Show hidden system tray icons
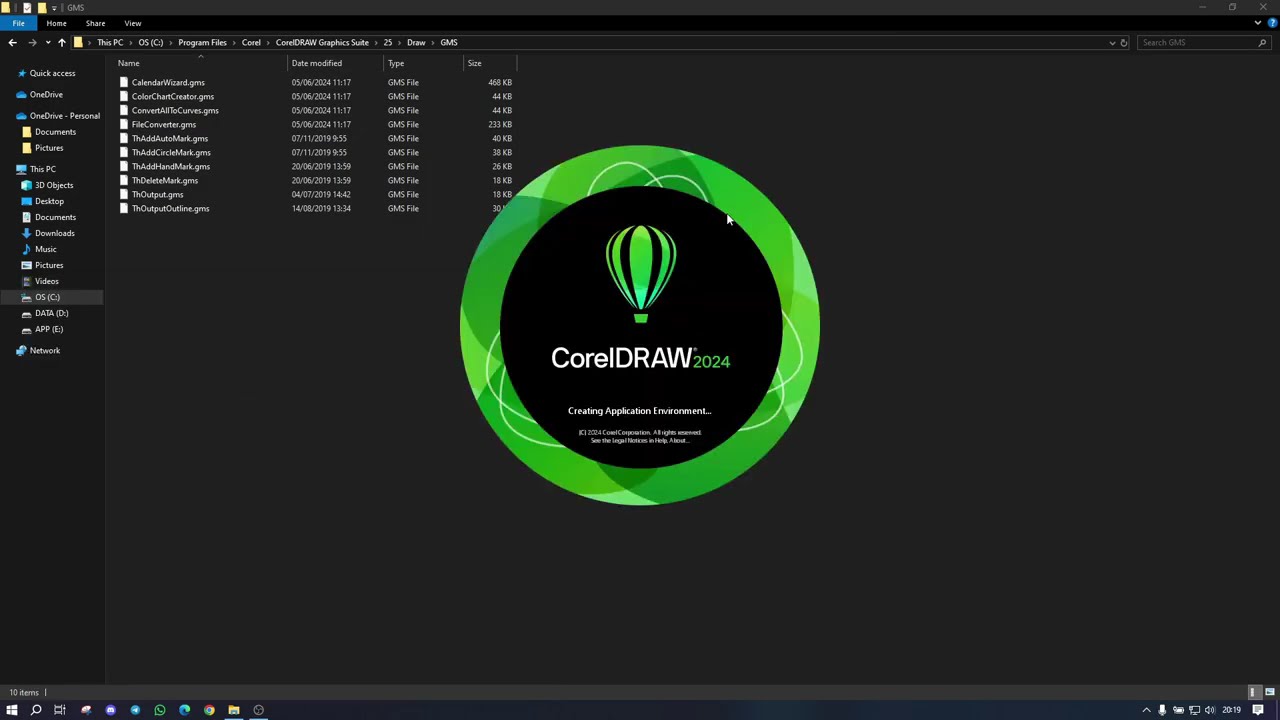 pos(1146,710)
